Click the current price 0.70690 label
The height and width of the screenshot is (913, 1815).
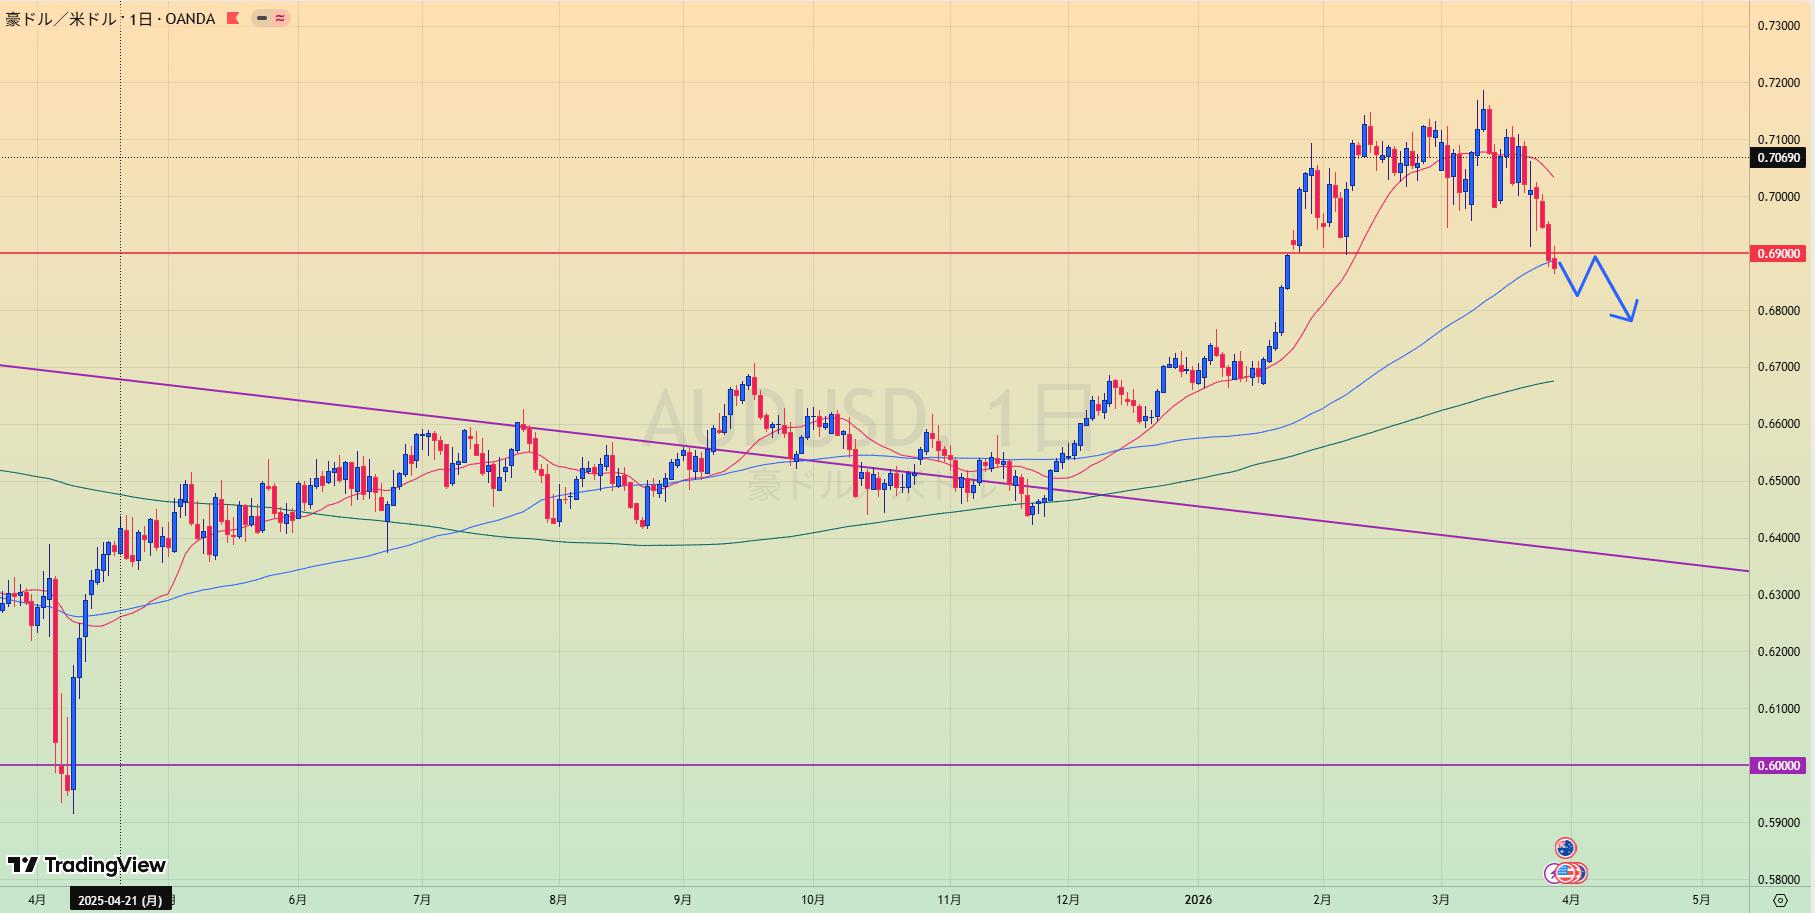point(1779,158)
